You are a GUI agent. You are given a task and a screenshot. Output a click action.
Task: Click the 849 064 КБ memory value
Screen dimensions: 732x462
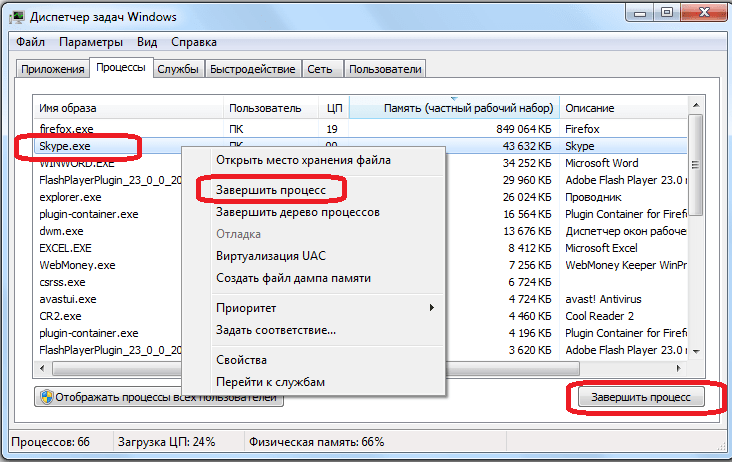pos(524,129)
